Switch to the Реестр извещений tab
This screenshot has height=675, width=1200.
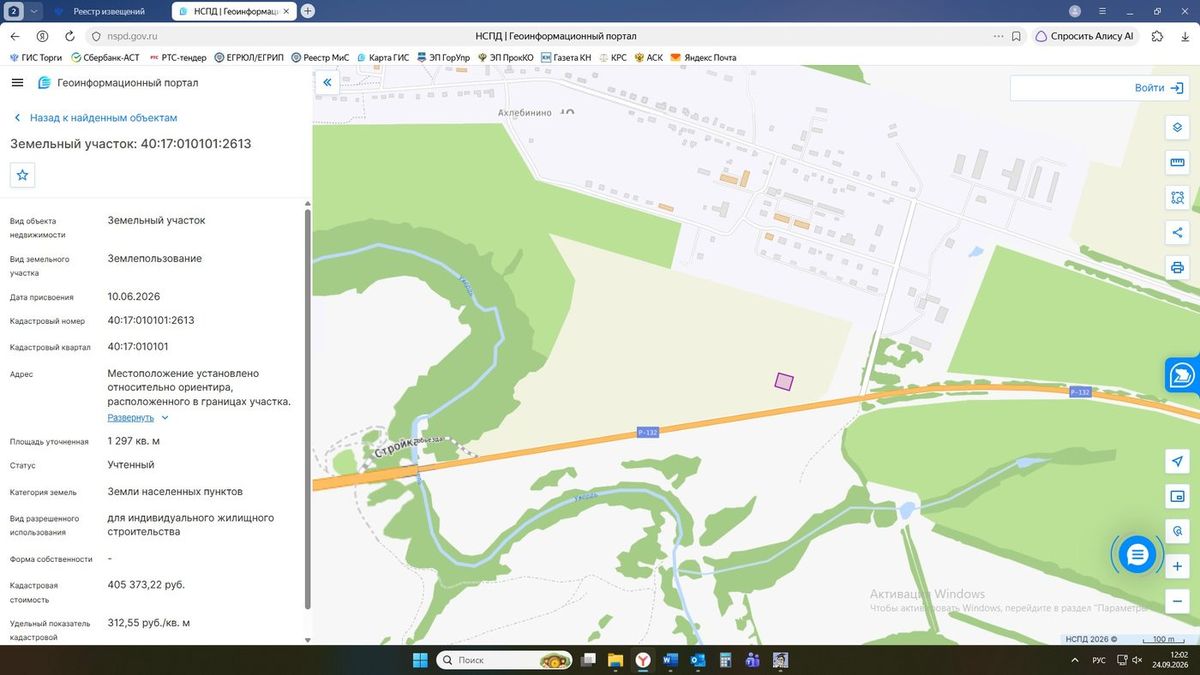pyautogui.click(x=108, y=11)
